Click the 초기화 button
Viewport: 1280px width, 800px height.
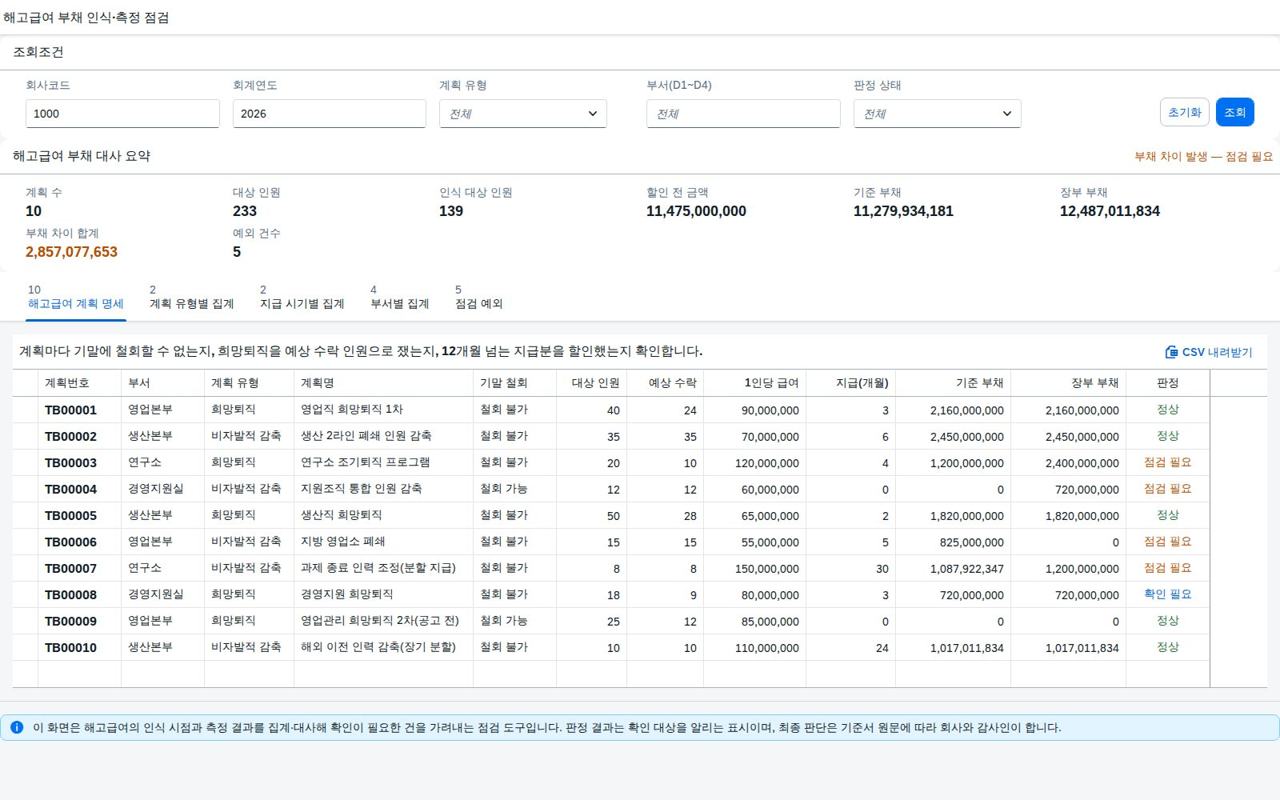[x=1185, y=112]
